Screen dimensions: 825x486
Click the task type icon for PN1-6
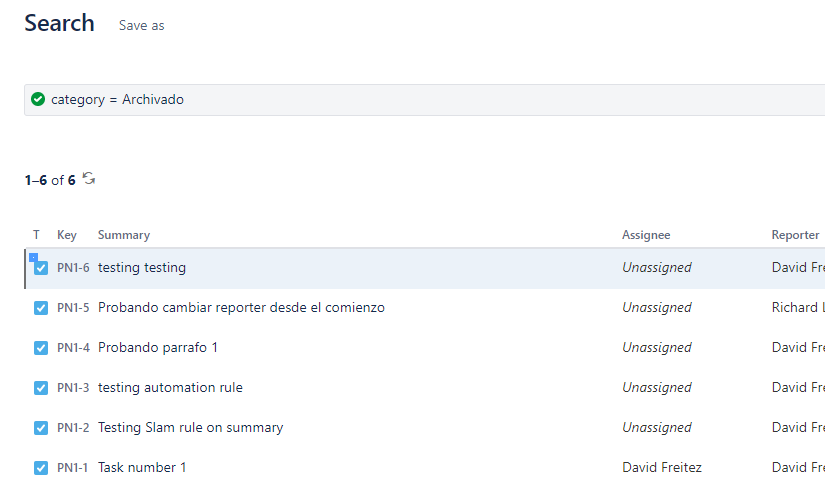(41, 268)
